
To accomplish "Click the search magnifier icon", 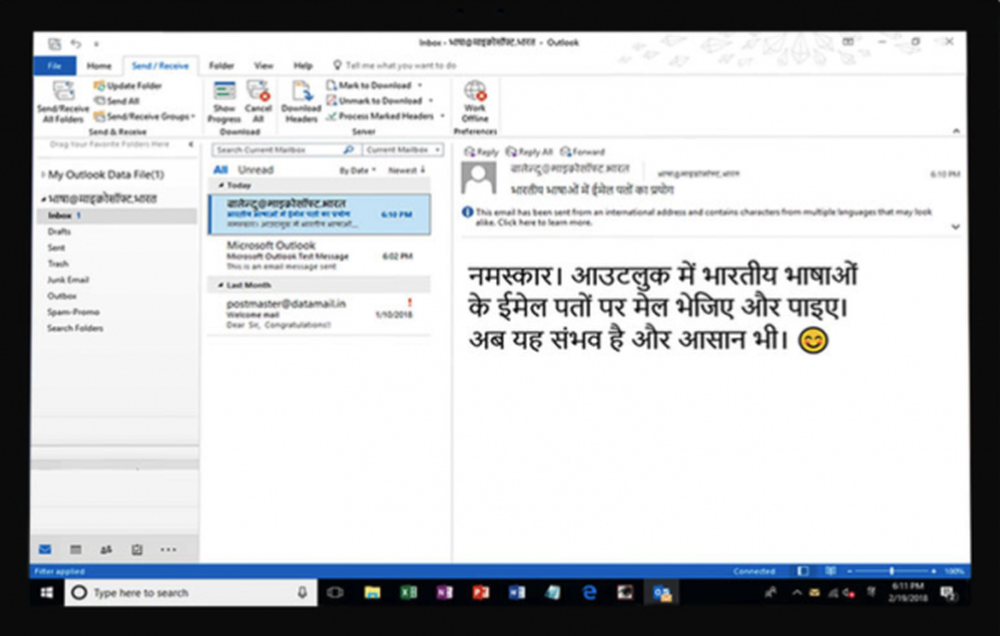I will coord(349,150).
